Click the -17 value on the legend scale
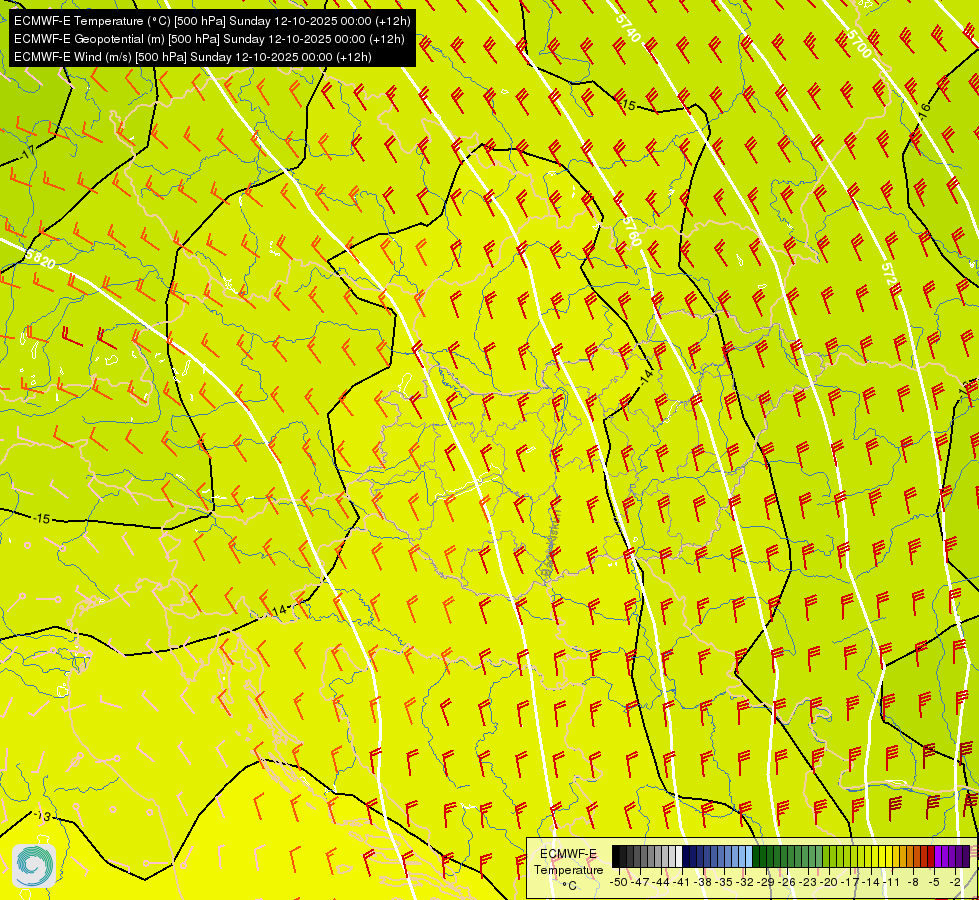 (850, 883)
